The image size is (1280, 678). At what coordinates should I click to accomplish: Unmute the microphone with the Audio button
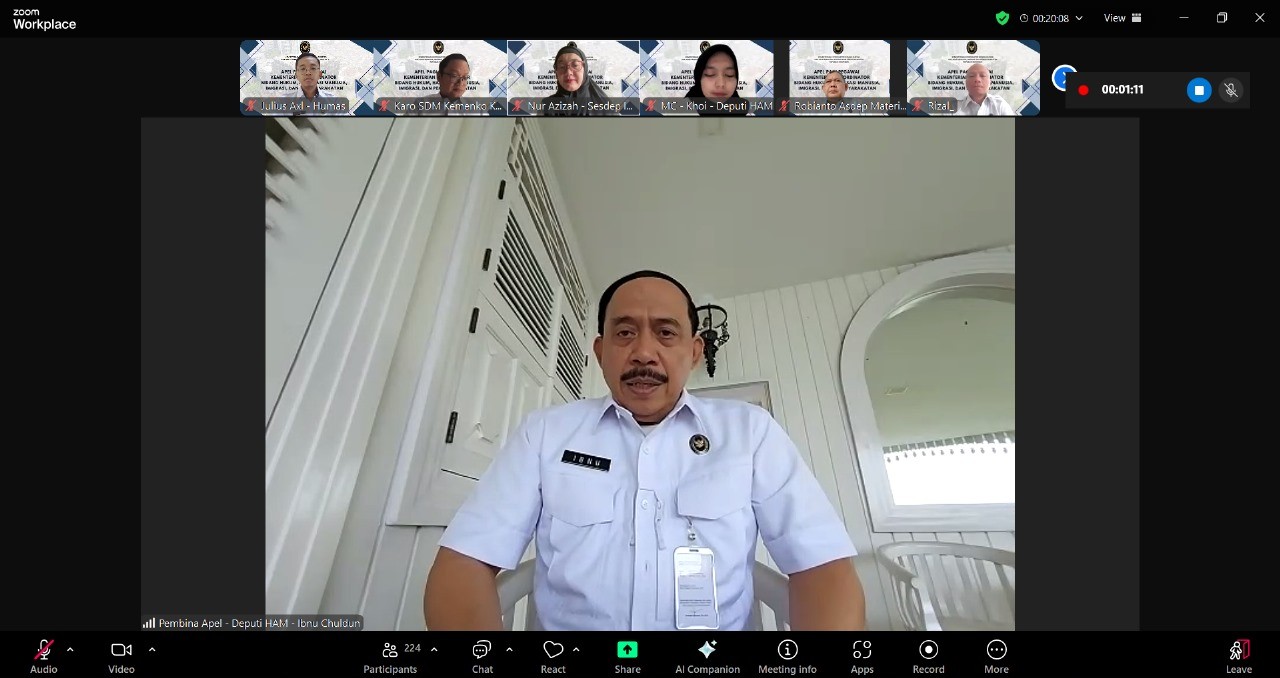pyautogui.click(x=43, y=651)
